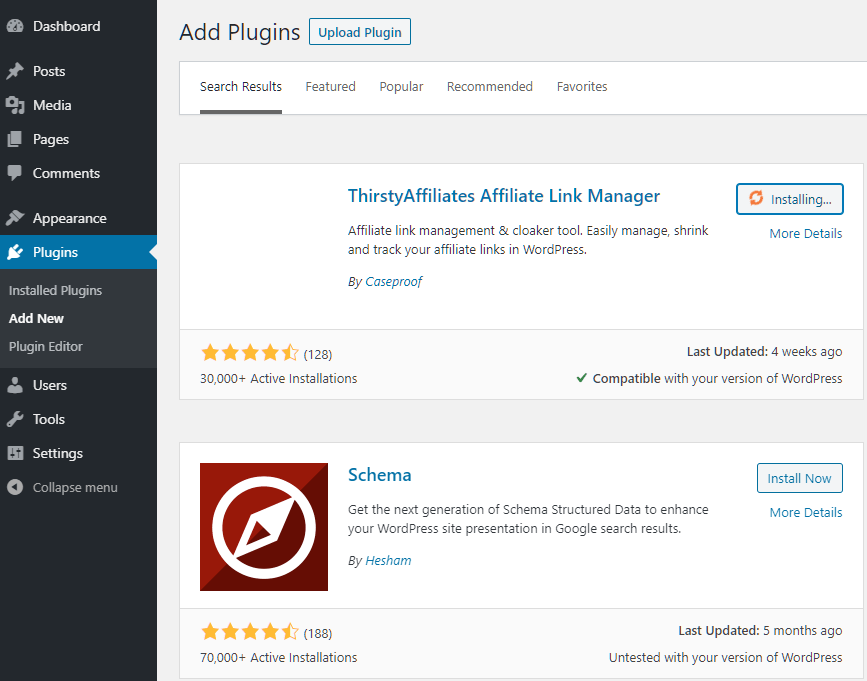Click the (128) ratings count
The height and width of the screenshot is (681, 867).
click(317, 354)
